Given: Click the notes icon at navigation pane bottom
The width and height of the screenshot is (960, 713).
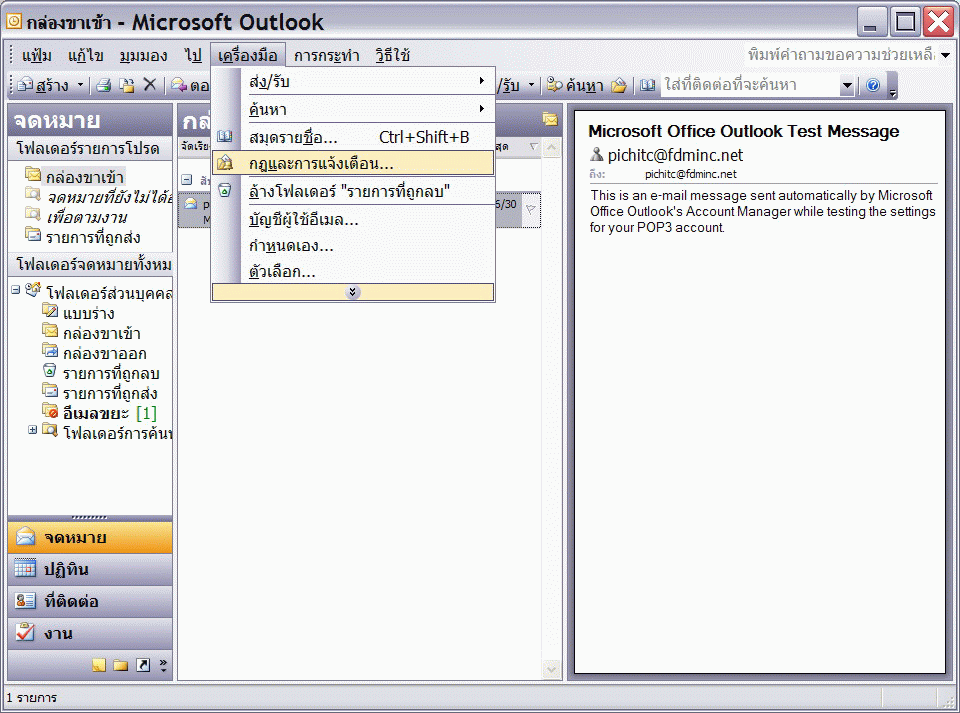Looking at the screenshot, I should pyautogui.click(x=99, y=665).
